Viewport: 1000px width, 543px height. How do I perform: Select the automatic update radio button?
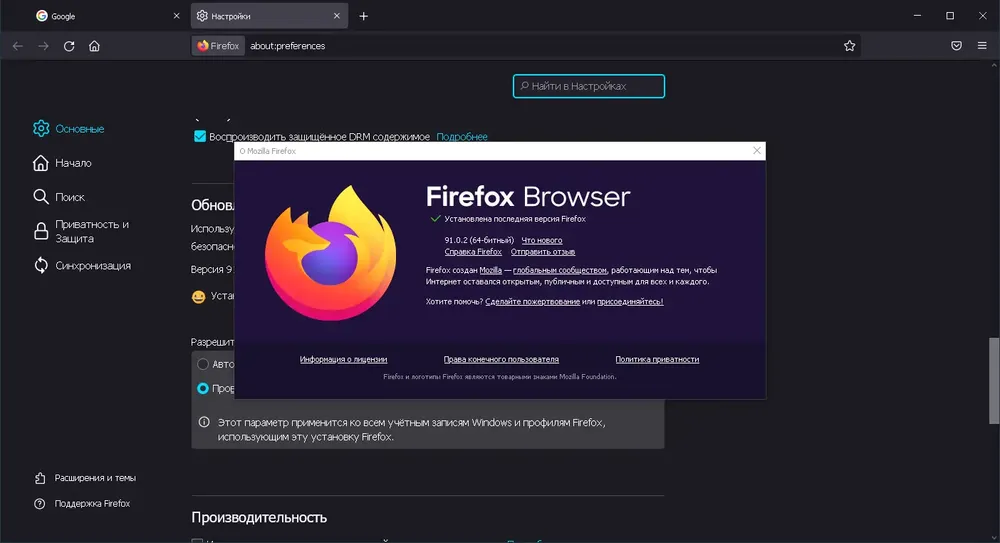pos(203,364)
